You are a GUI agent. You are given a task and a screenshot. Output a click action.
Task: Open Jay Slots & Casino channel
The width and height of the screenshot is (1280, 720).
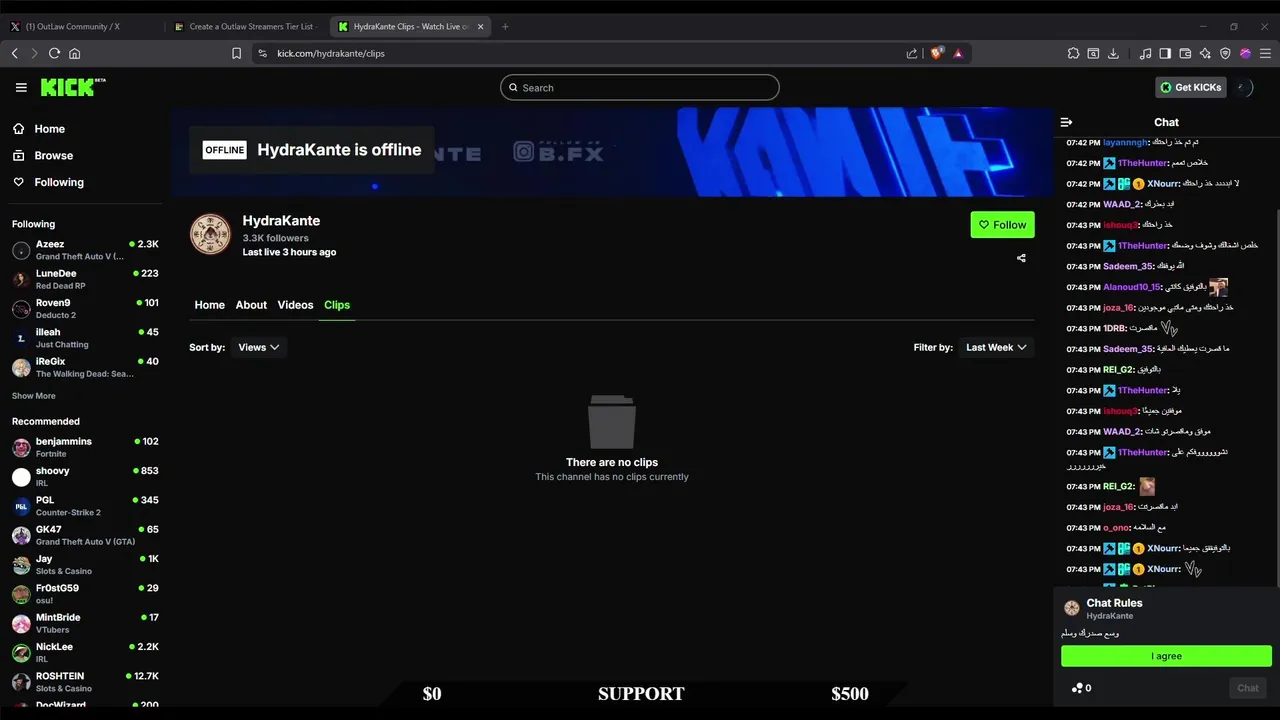coord(85,565)
